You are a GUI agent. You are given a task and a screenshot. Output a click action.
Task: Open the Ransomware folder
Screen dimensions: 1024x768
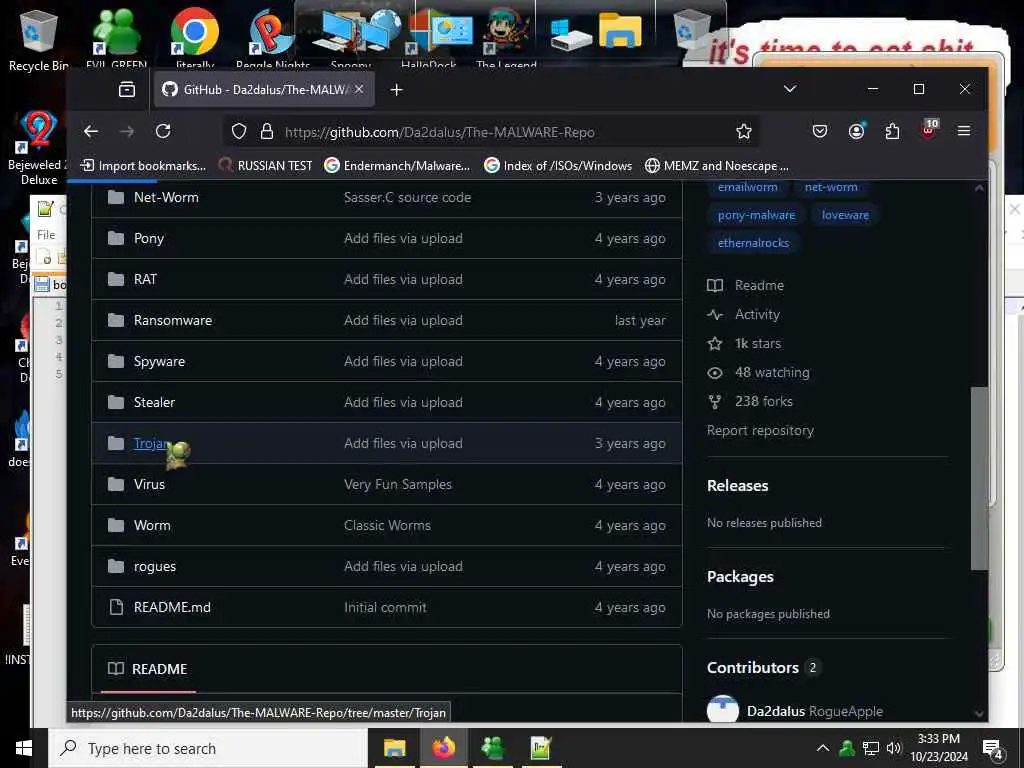172,321
